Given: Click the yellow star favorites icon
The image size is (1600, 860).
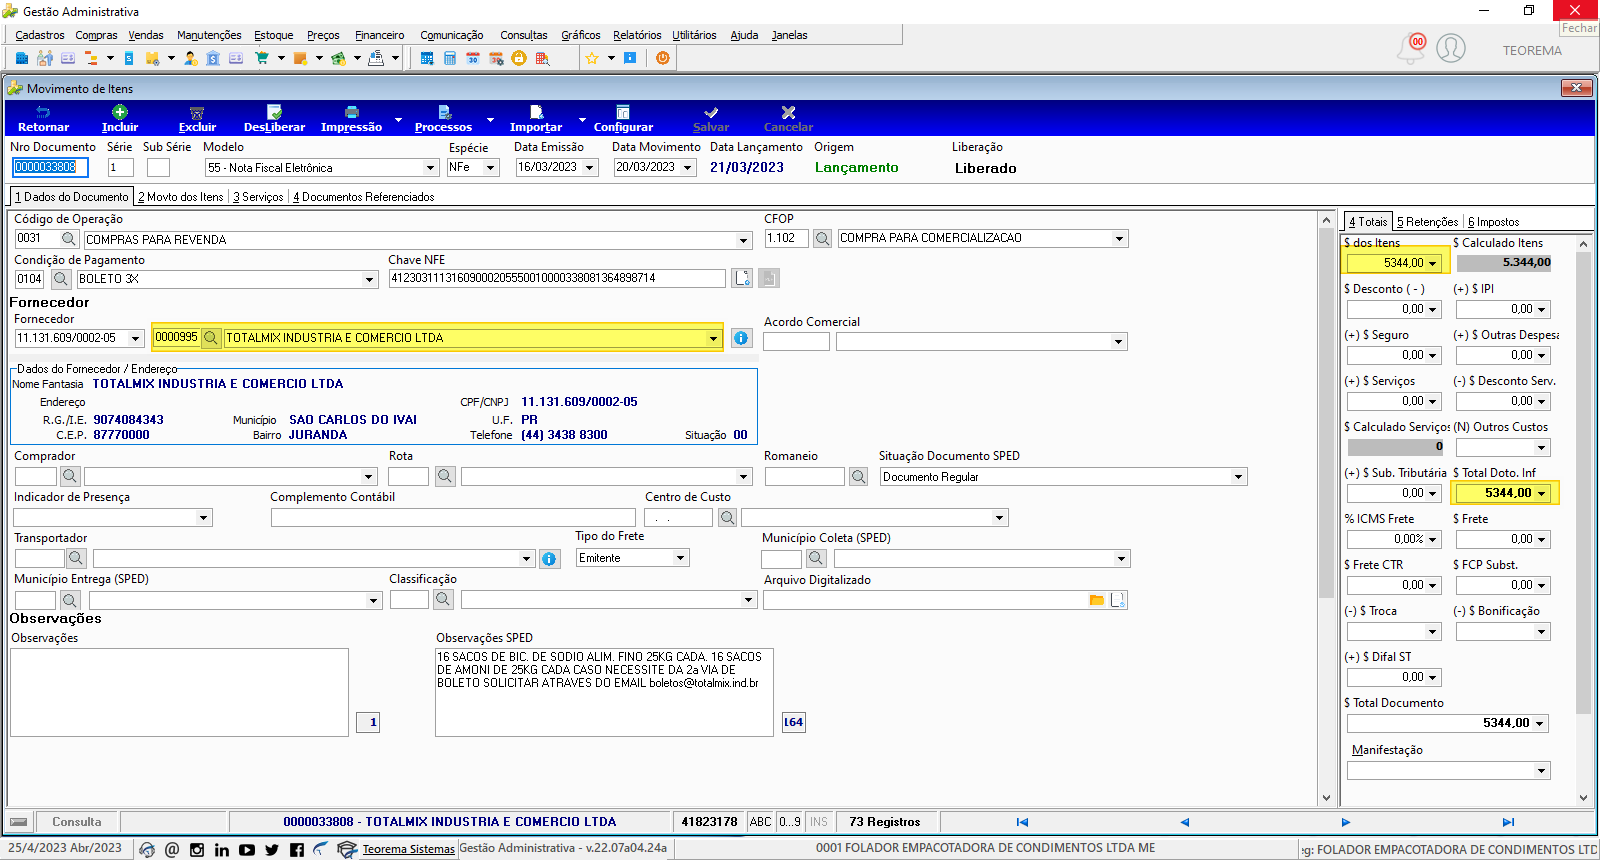Looking at the screenshot, I should (x=592, y=58).
